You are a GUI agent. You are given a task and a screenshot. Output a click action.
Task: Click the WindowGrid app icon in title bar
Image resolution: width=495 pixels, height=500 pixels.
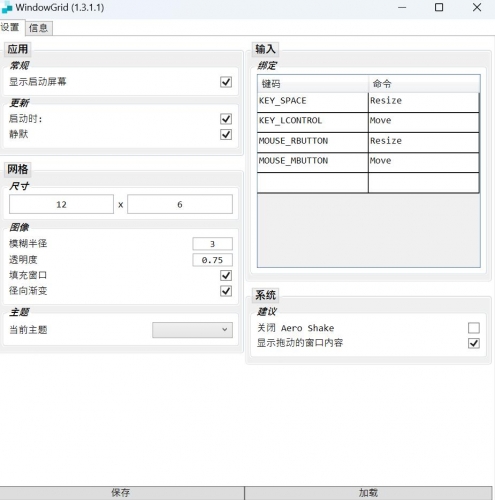7,8
